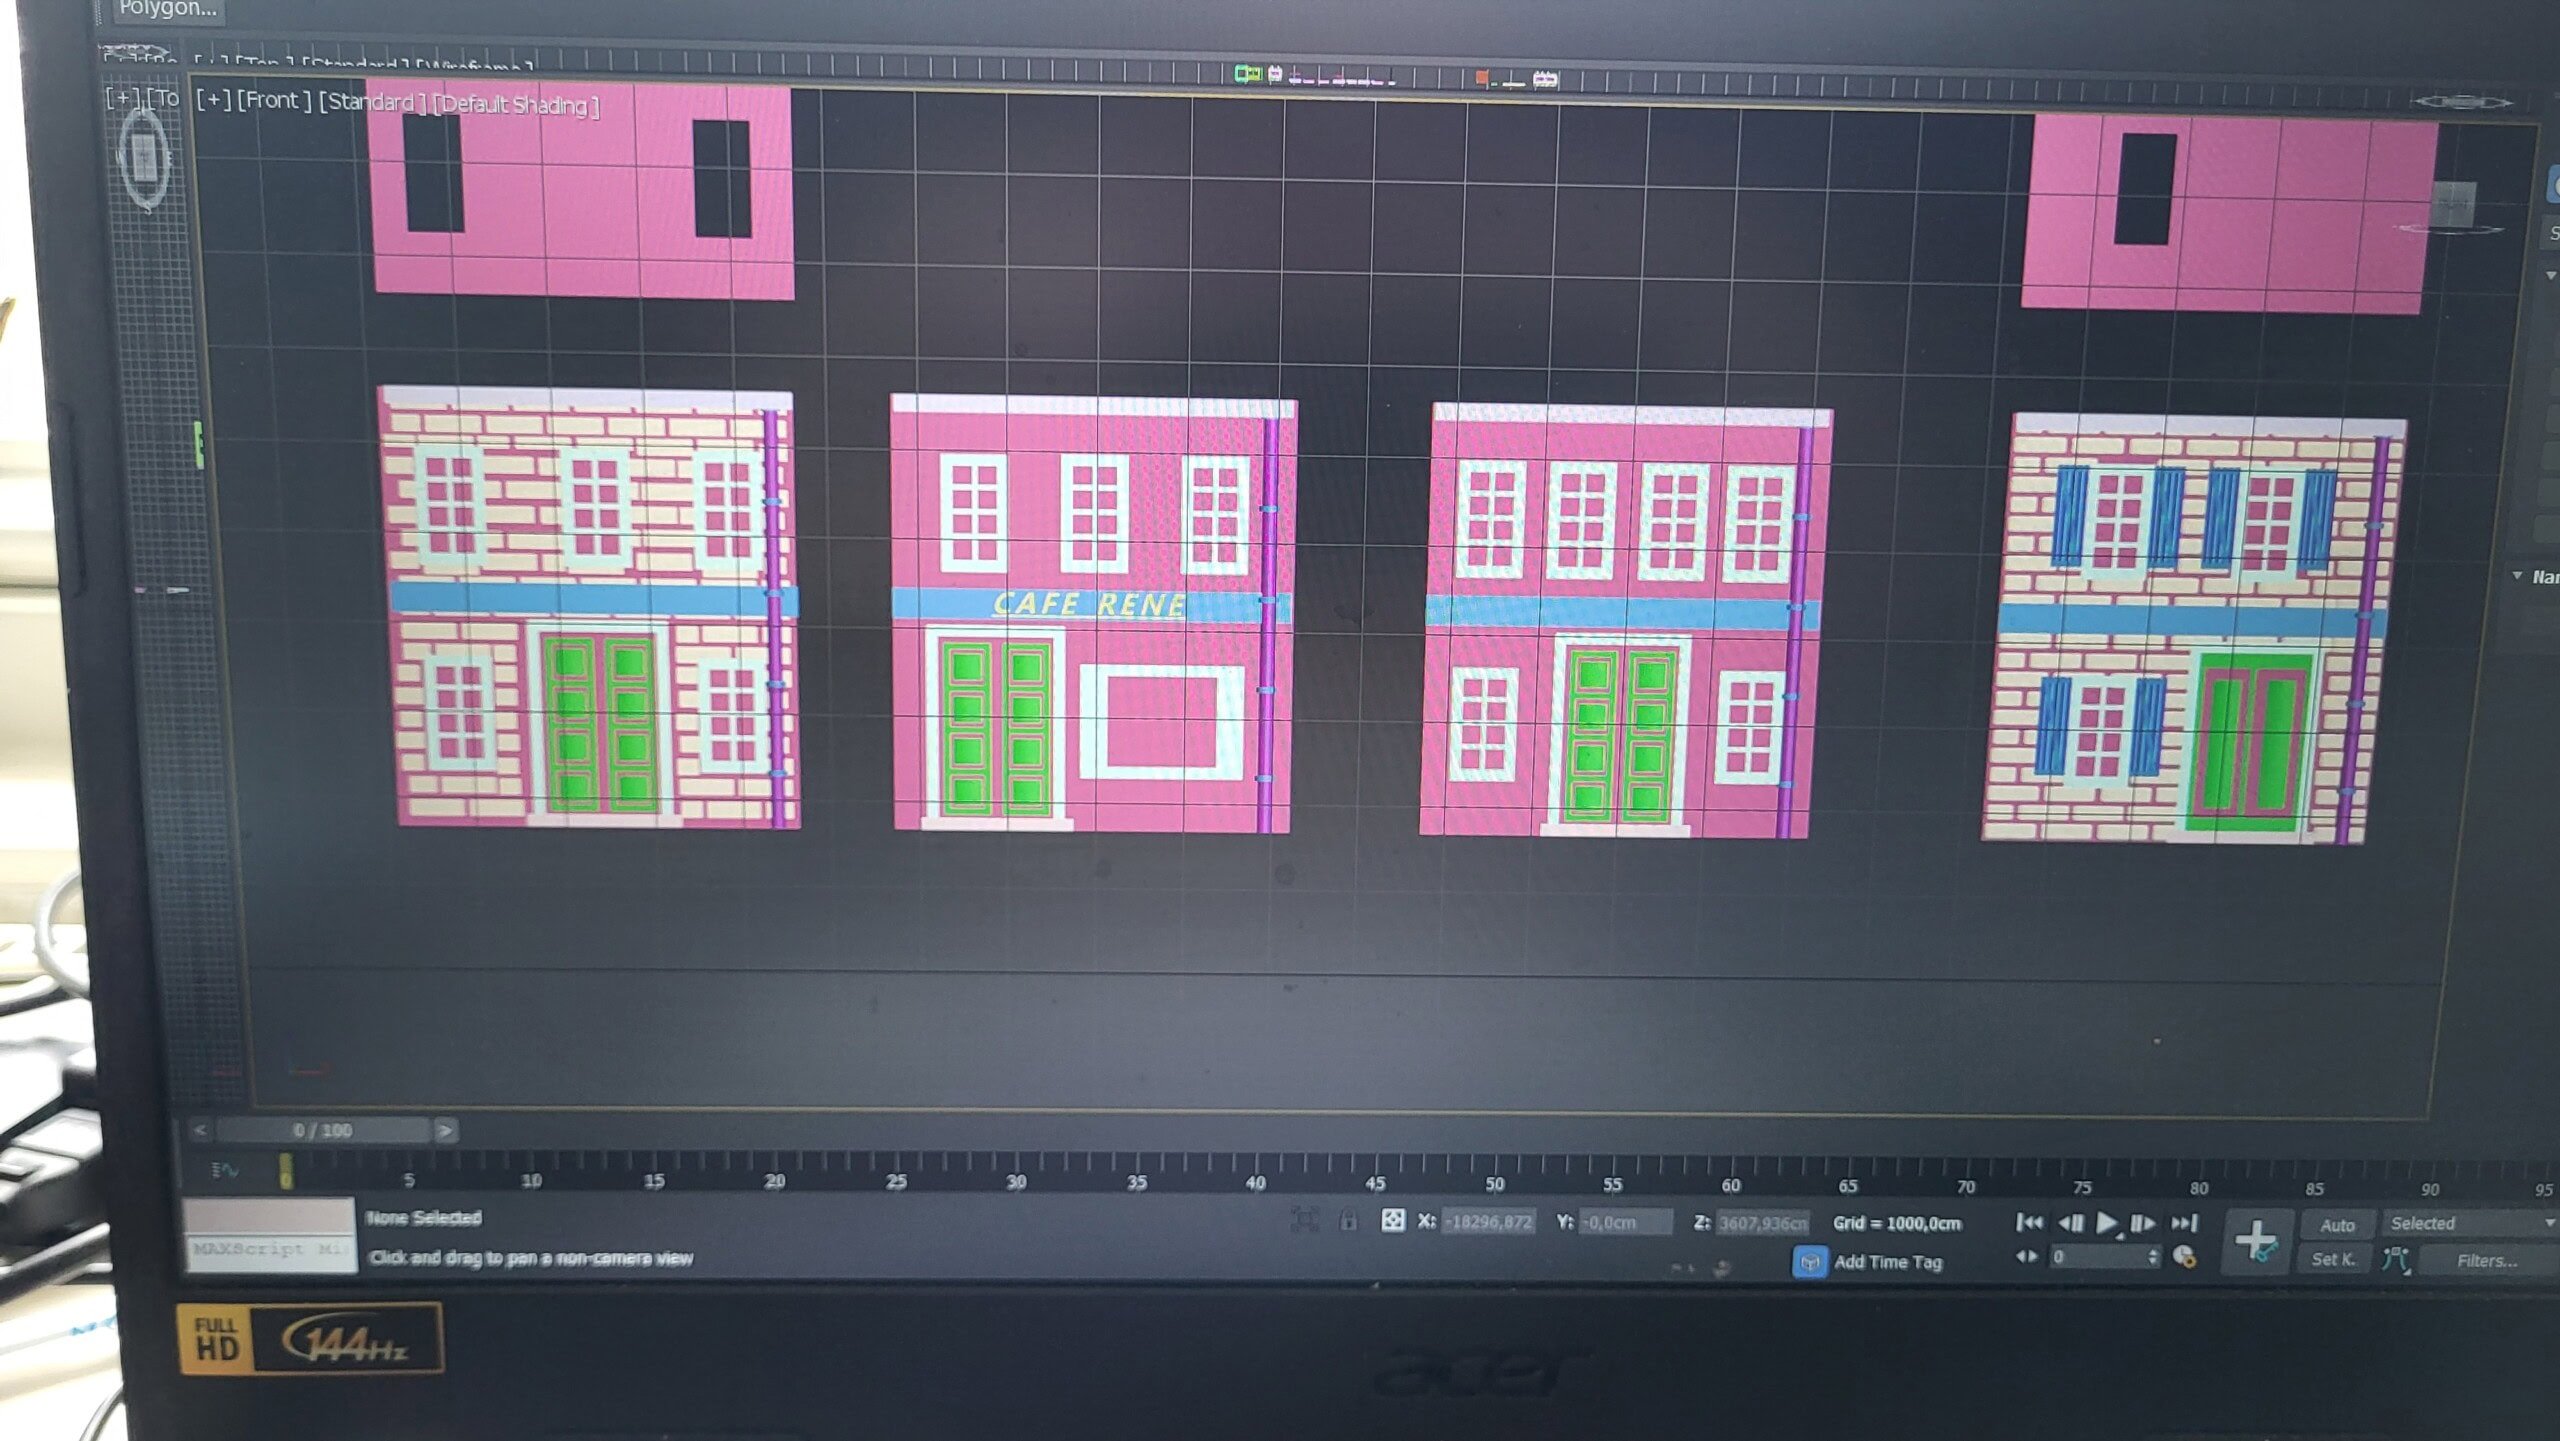The height and width of the screenshot is (1441, 2560).
Task: Toggle the Selection Lock padlock icon
Action: coord(1348,1220)
